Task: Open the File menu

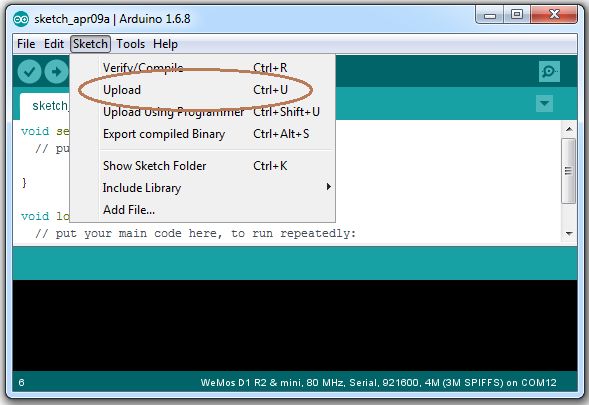Action: [26, 44]
